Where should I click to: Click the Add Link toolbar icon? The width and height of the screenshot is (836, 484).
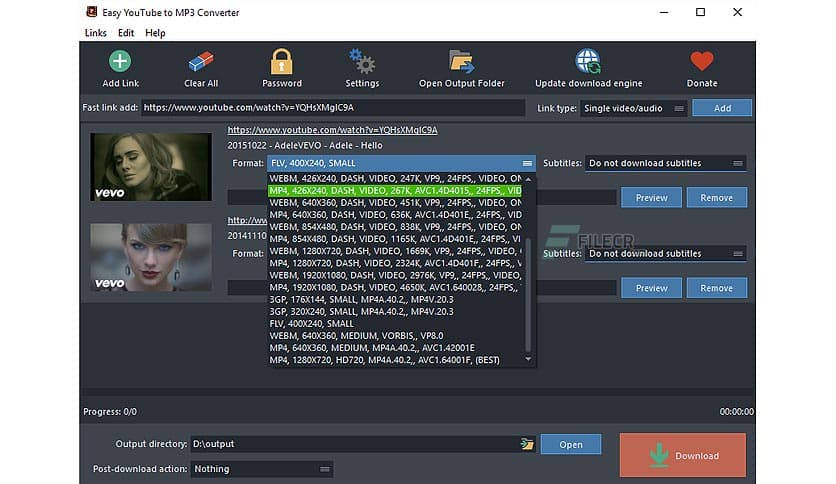tap(120, 61)
